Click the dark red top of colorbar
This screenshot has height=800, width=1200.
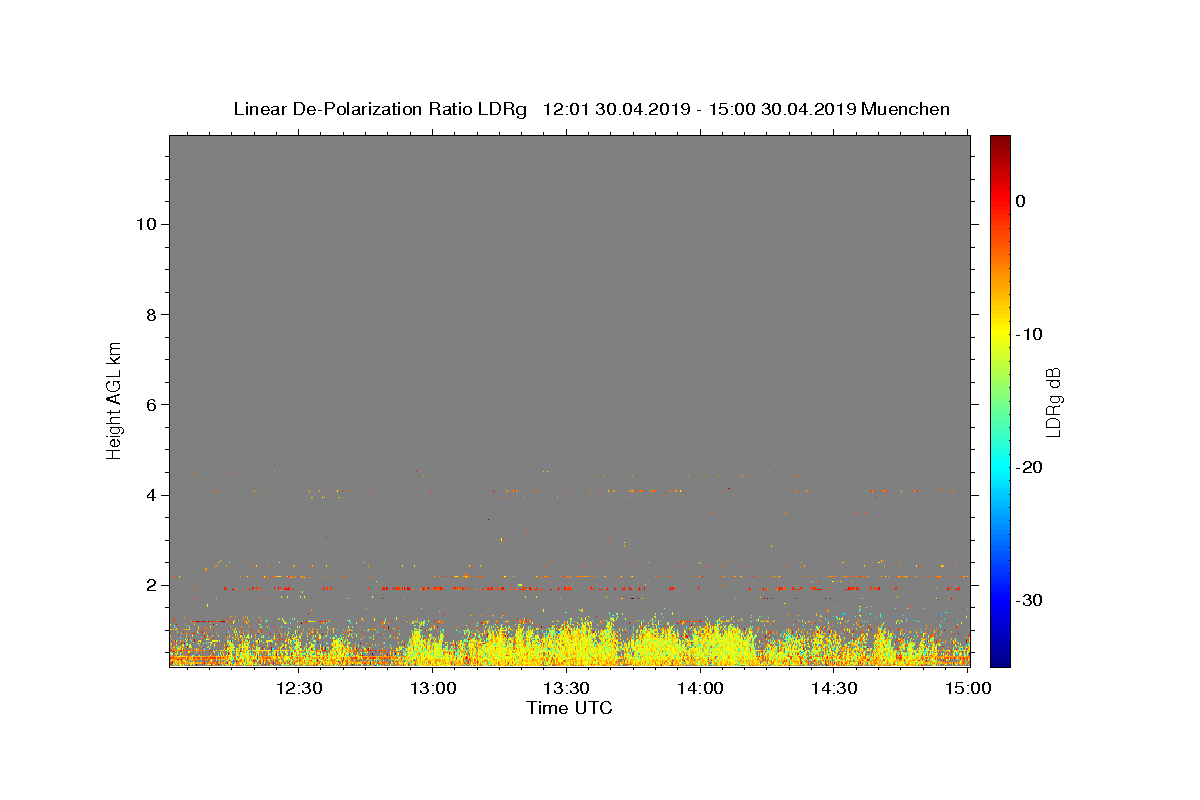pos(1000,142)
